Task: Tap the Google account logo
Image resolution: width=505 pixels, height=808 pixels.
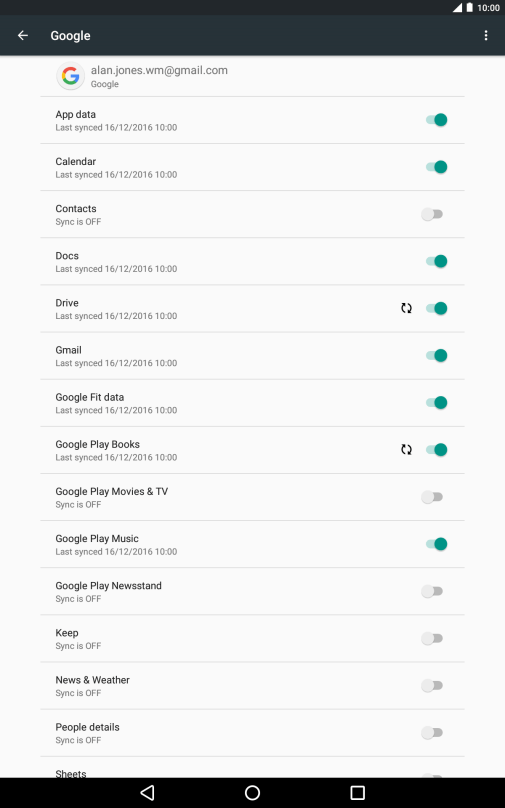Action: [71, 76]
